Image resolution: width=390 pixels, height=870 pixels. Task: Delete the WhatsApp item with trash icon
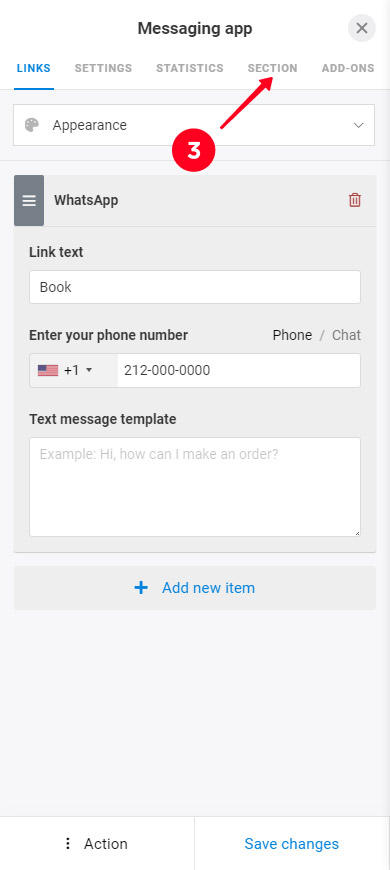tap(354, 200)
